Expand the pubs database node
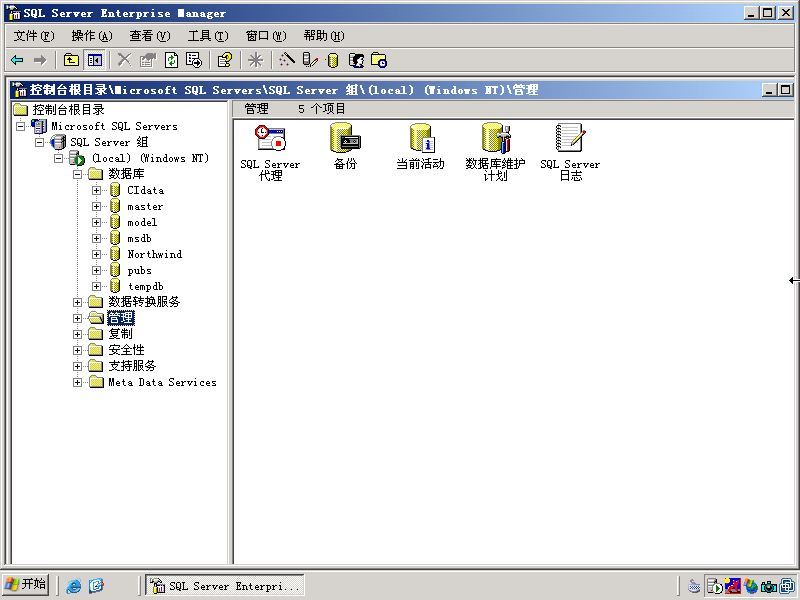800x600 pixels. point(96,270)
